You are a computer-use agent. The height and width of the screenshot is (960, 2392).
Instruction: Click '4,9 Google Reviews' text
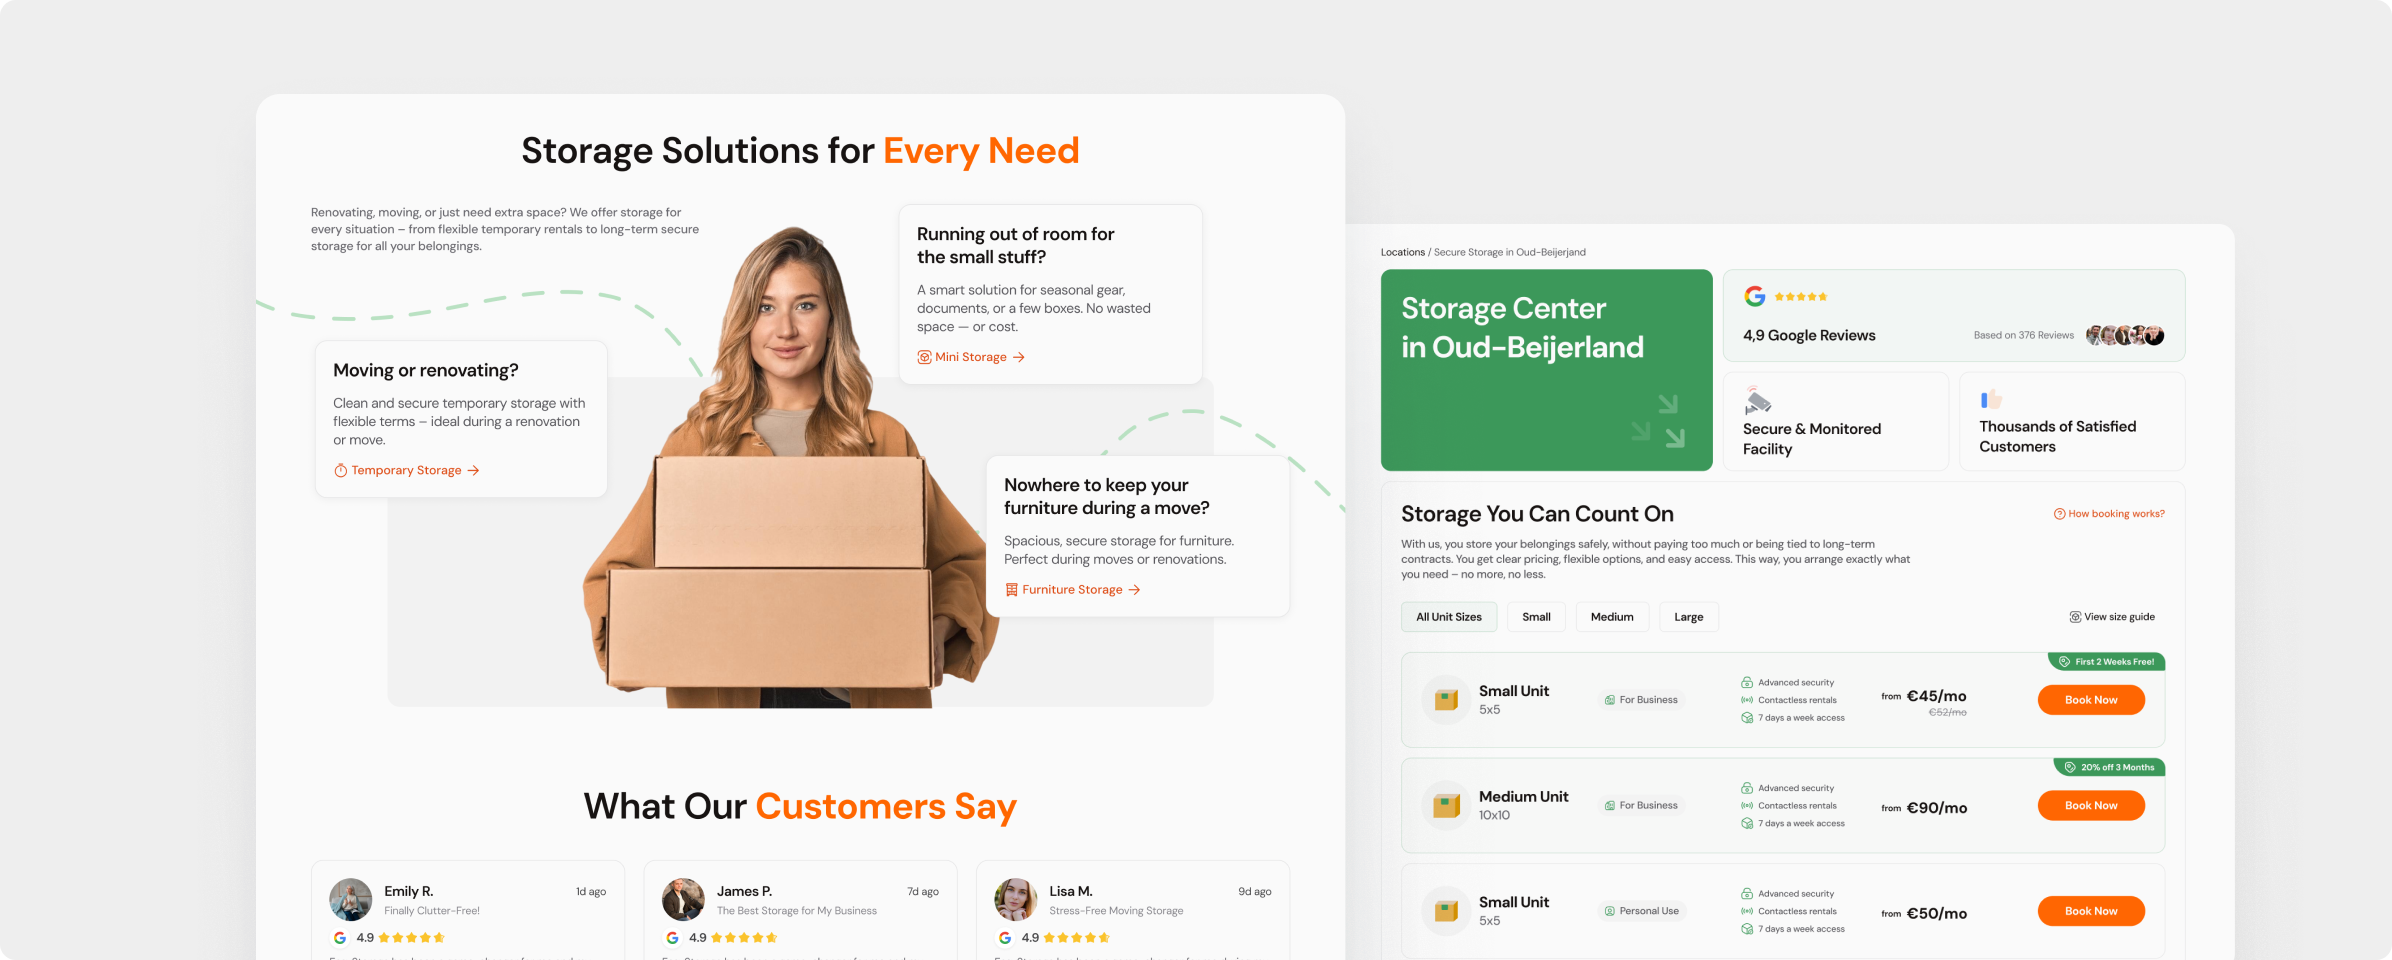tap(1809, 336)
